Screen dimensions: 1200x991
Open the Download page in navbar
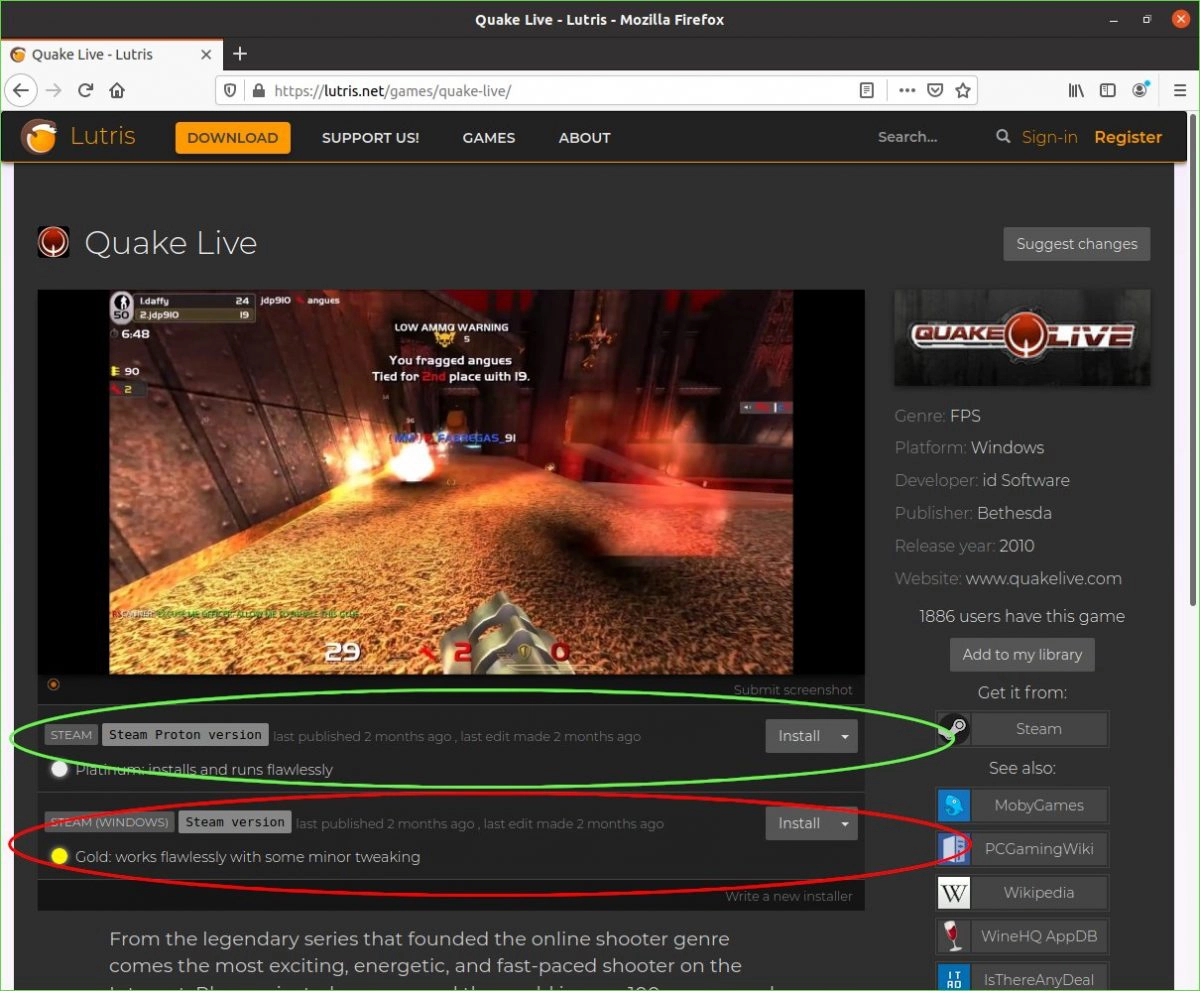[x=233, y=138]
